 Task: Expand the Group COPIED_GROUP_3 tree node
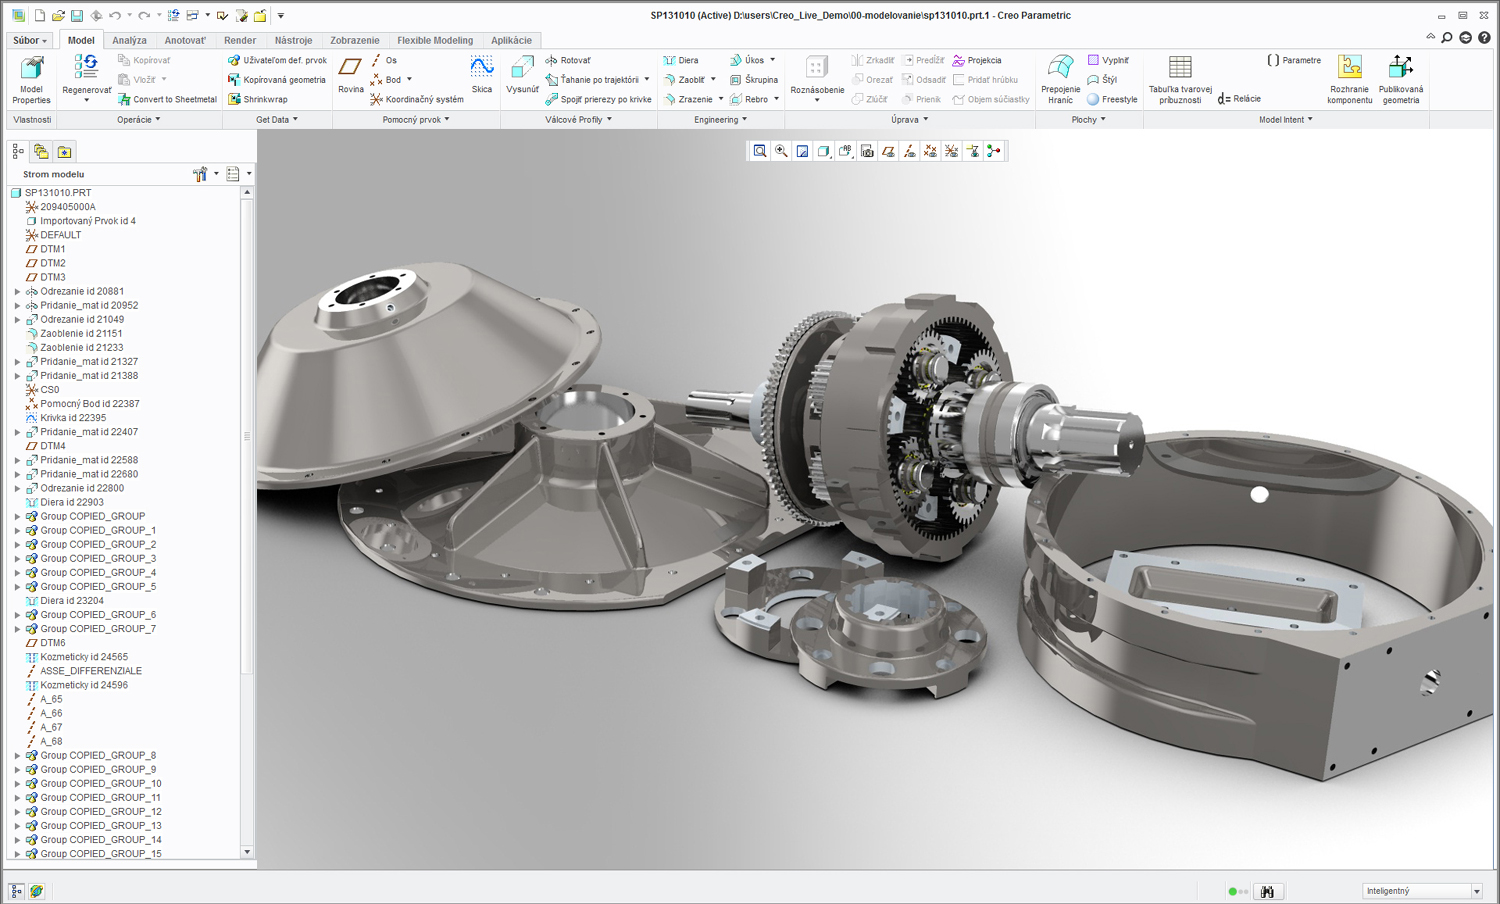17,559
